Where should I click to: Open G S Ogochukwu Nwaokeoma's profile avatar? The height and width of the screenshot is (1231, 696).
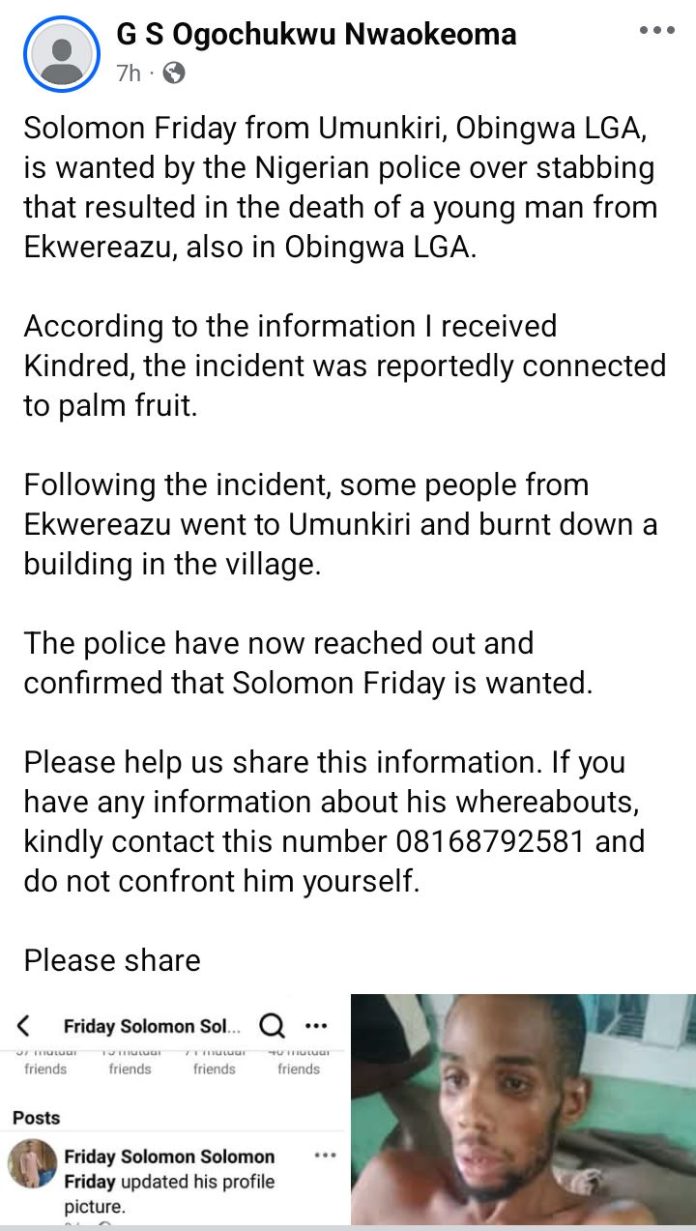pyautogui.click(x=62, y=53)
